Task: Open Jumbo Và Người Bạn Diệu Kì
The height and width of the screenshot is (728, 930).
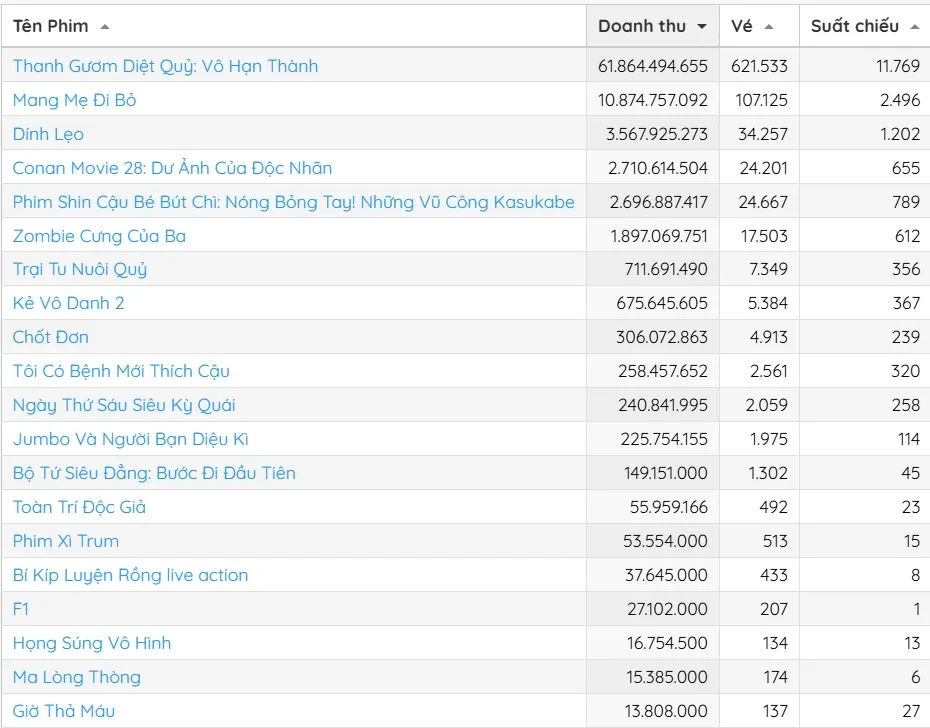Action: pyautogui.click(x=131, y=439)
